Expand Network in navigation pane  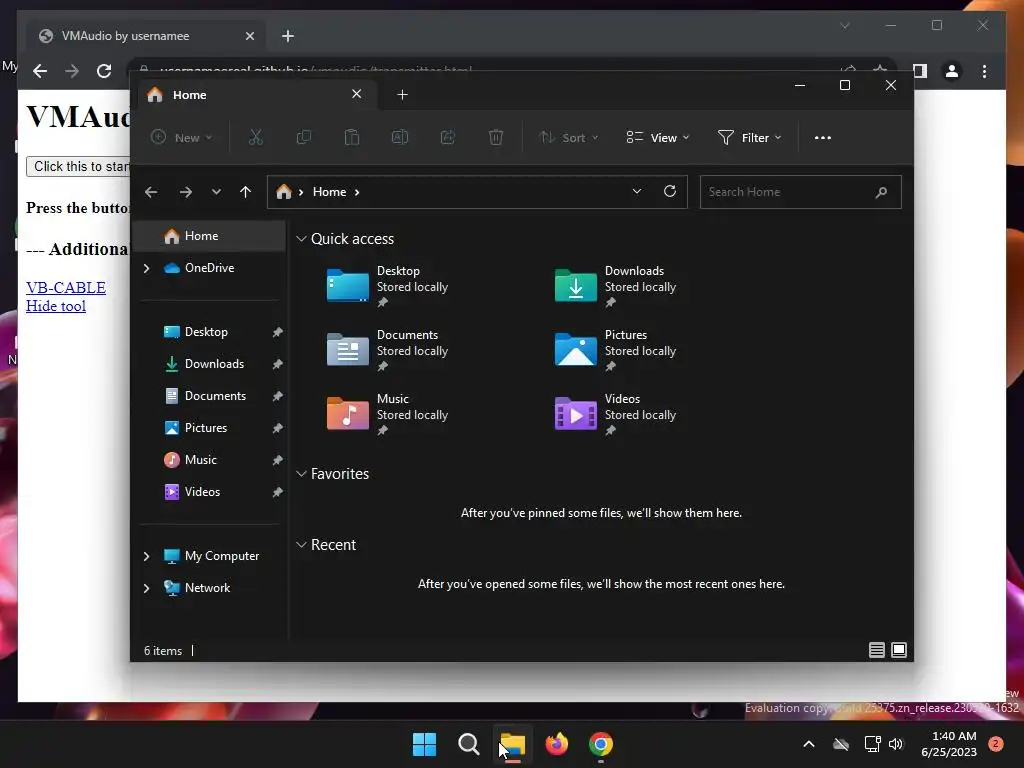click(x=146, y=588)
